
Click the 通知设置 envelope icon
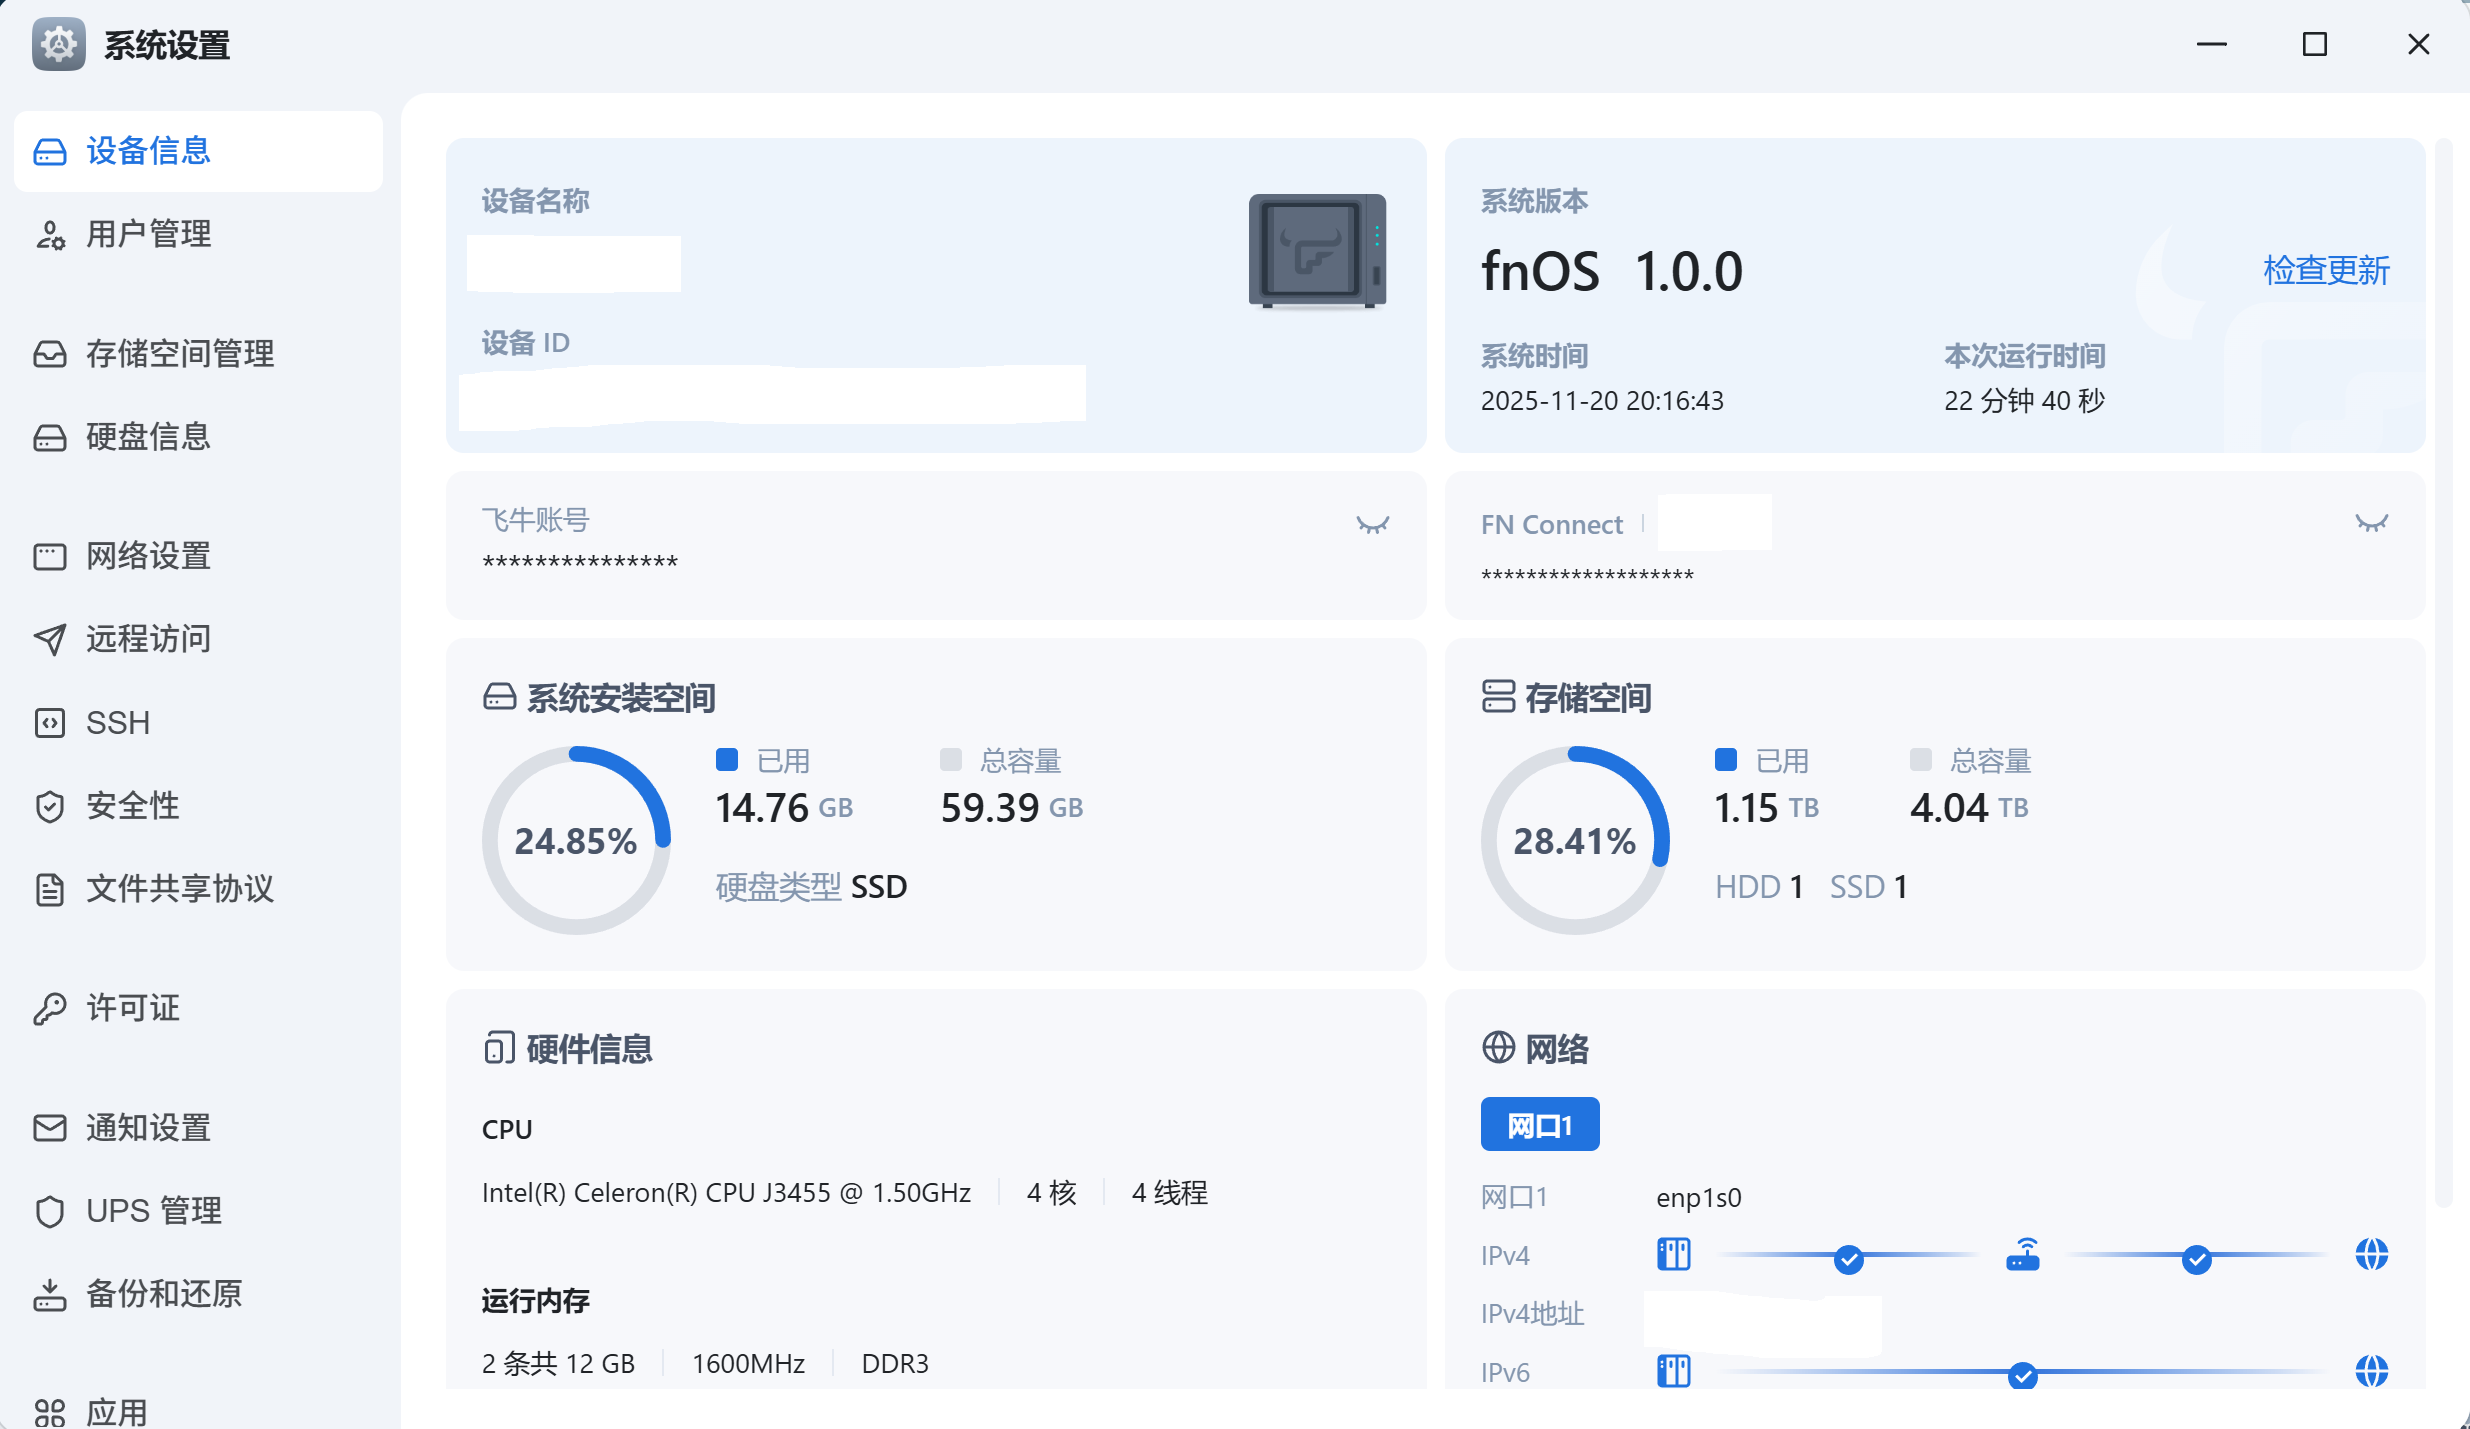(x=50, y=1128)
